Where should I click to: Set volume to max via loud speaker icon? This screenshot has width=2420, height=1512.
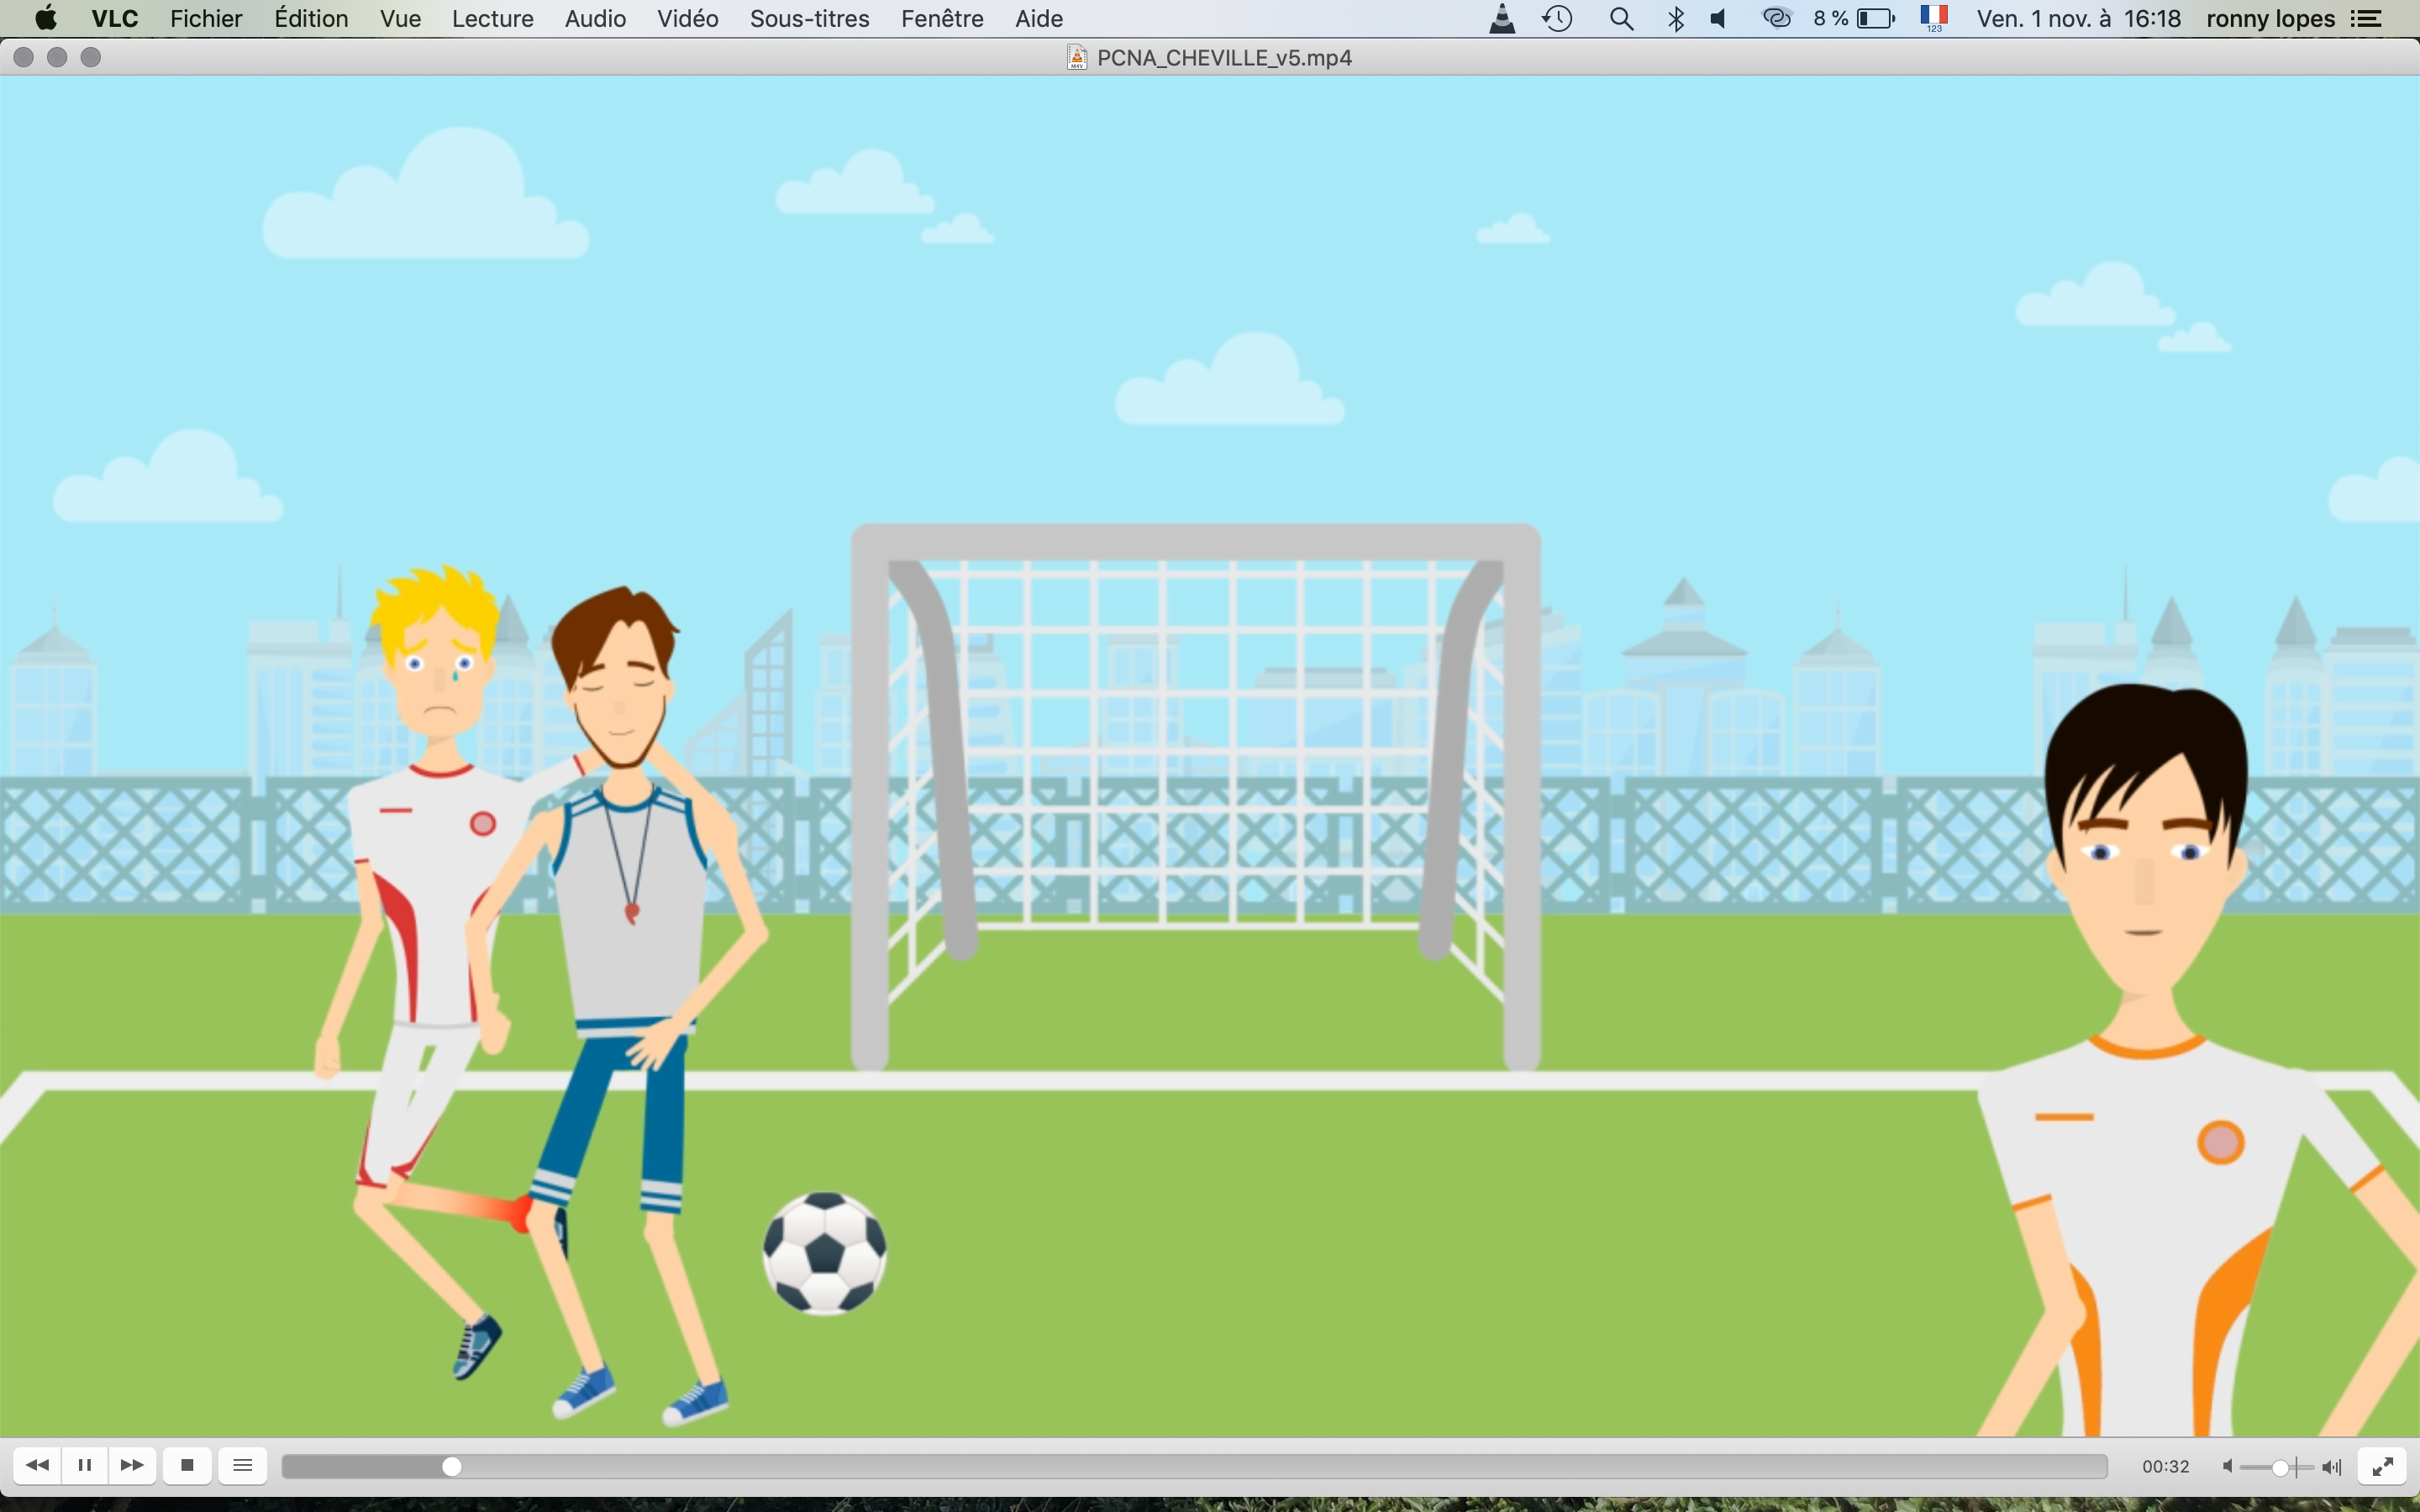coord(2332,1467)
